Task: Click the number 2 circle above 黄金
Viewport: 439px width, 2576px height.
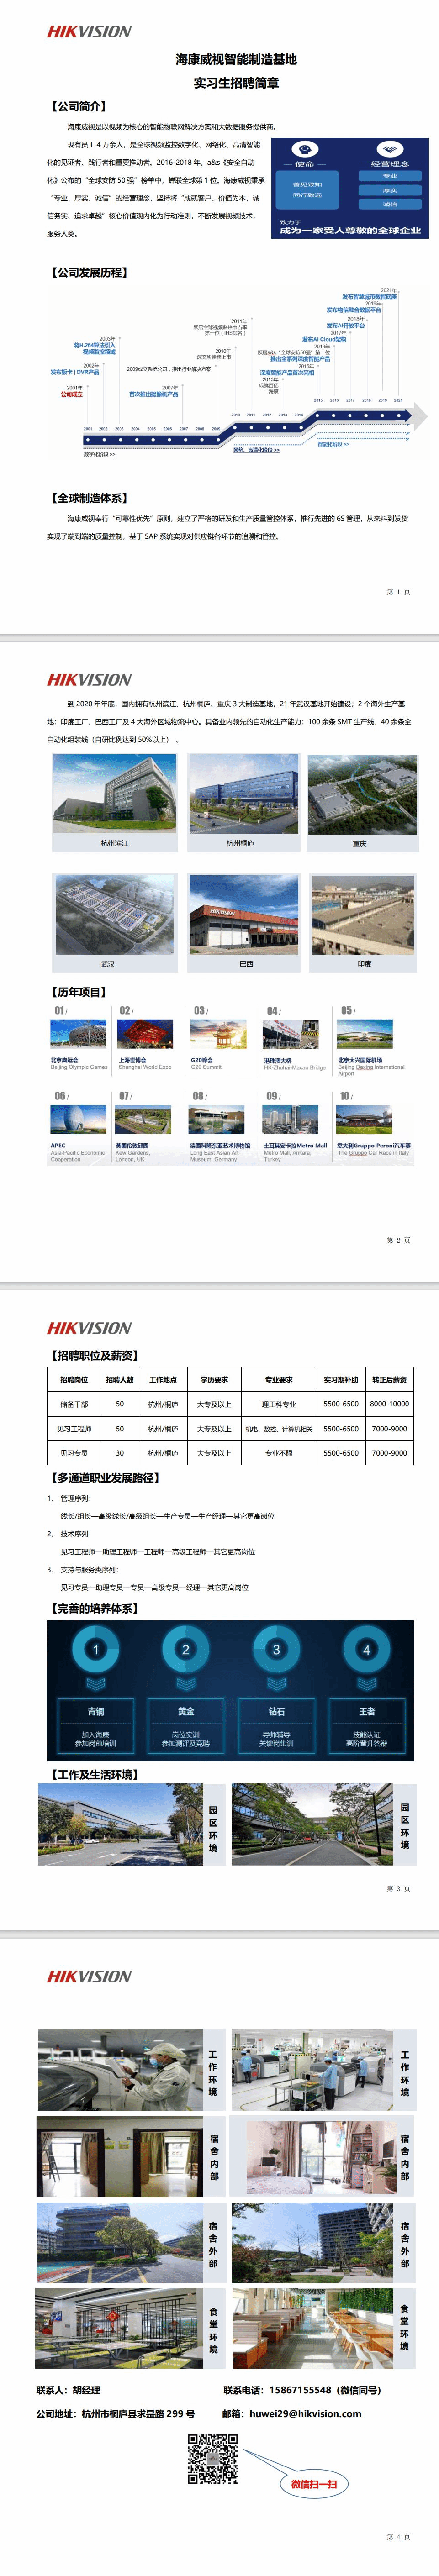Action: point(186,1649)
